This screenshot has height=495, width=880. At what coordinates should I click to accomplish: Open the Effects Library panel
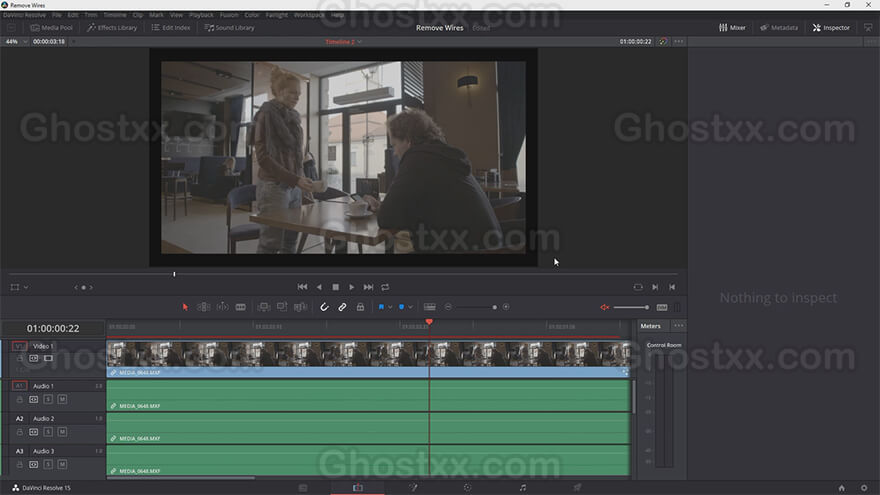[x=112, y=28]
